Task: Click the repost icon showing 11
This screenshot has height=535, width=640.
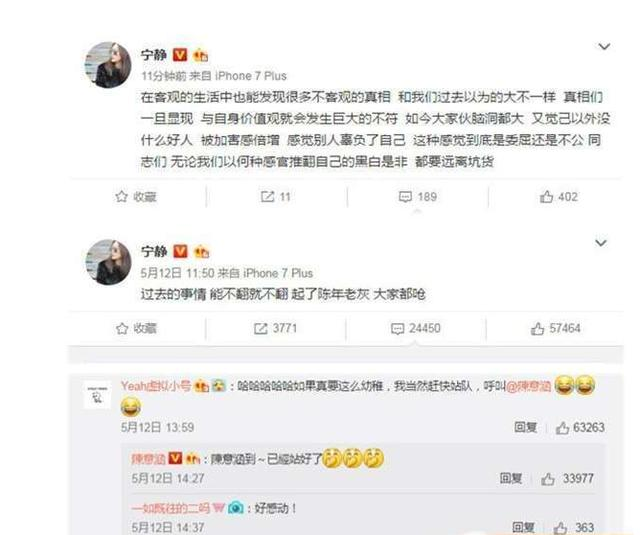Action: 267,197
